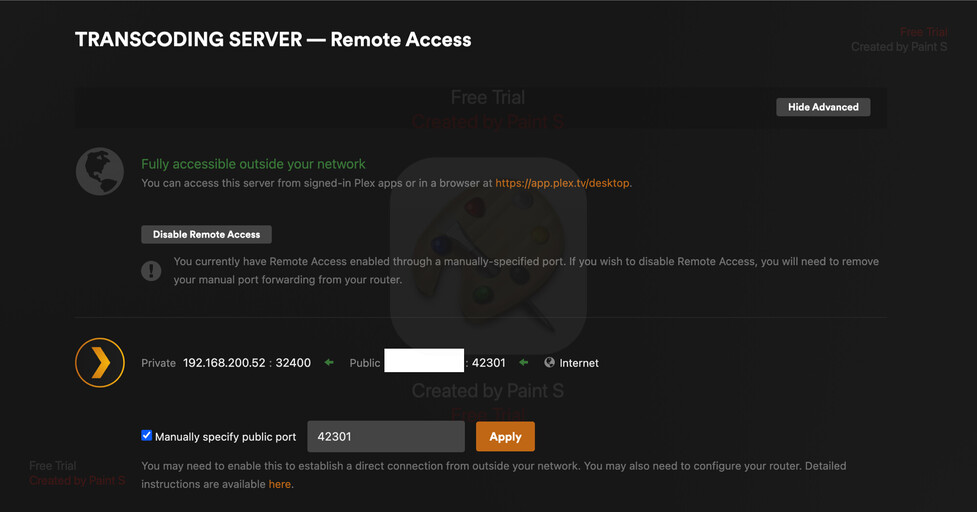Click Disable Remote Access button
Viewport: 977px width, 512px height.
(x=206, y=234)
